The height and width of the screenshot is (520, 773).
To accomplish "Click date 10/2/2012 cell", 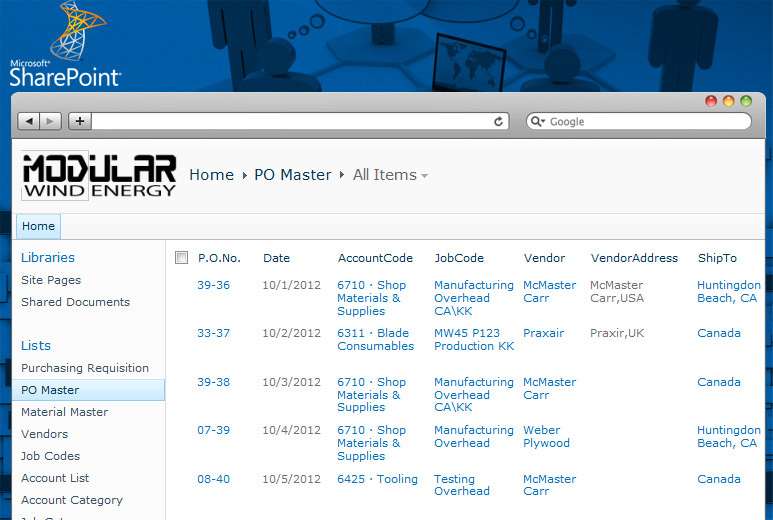I will pos(291,333).
